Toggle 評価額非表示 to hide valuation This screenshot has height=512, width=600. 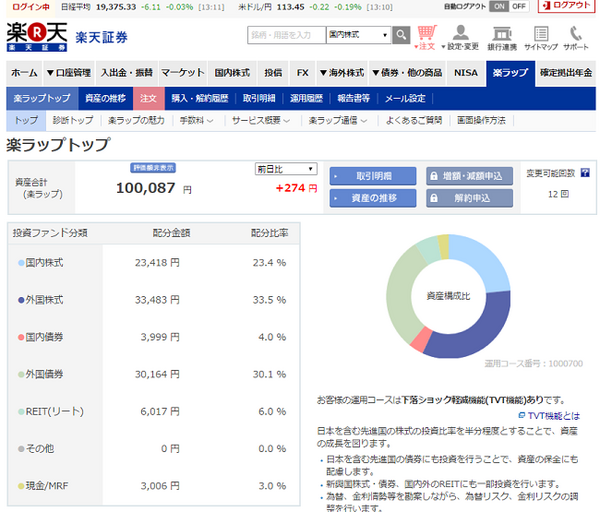(153, 168)
